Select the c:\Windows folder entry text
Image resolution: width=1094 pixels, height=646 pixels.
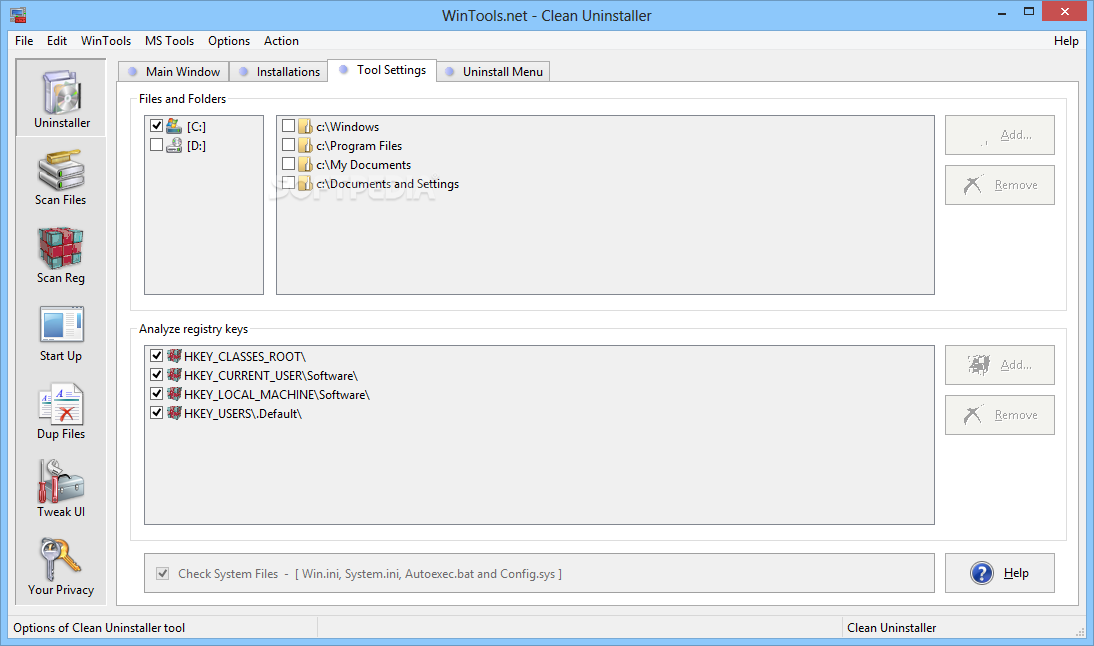[x=347, y=126]
